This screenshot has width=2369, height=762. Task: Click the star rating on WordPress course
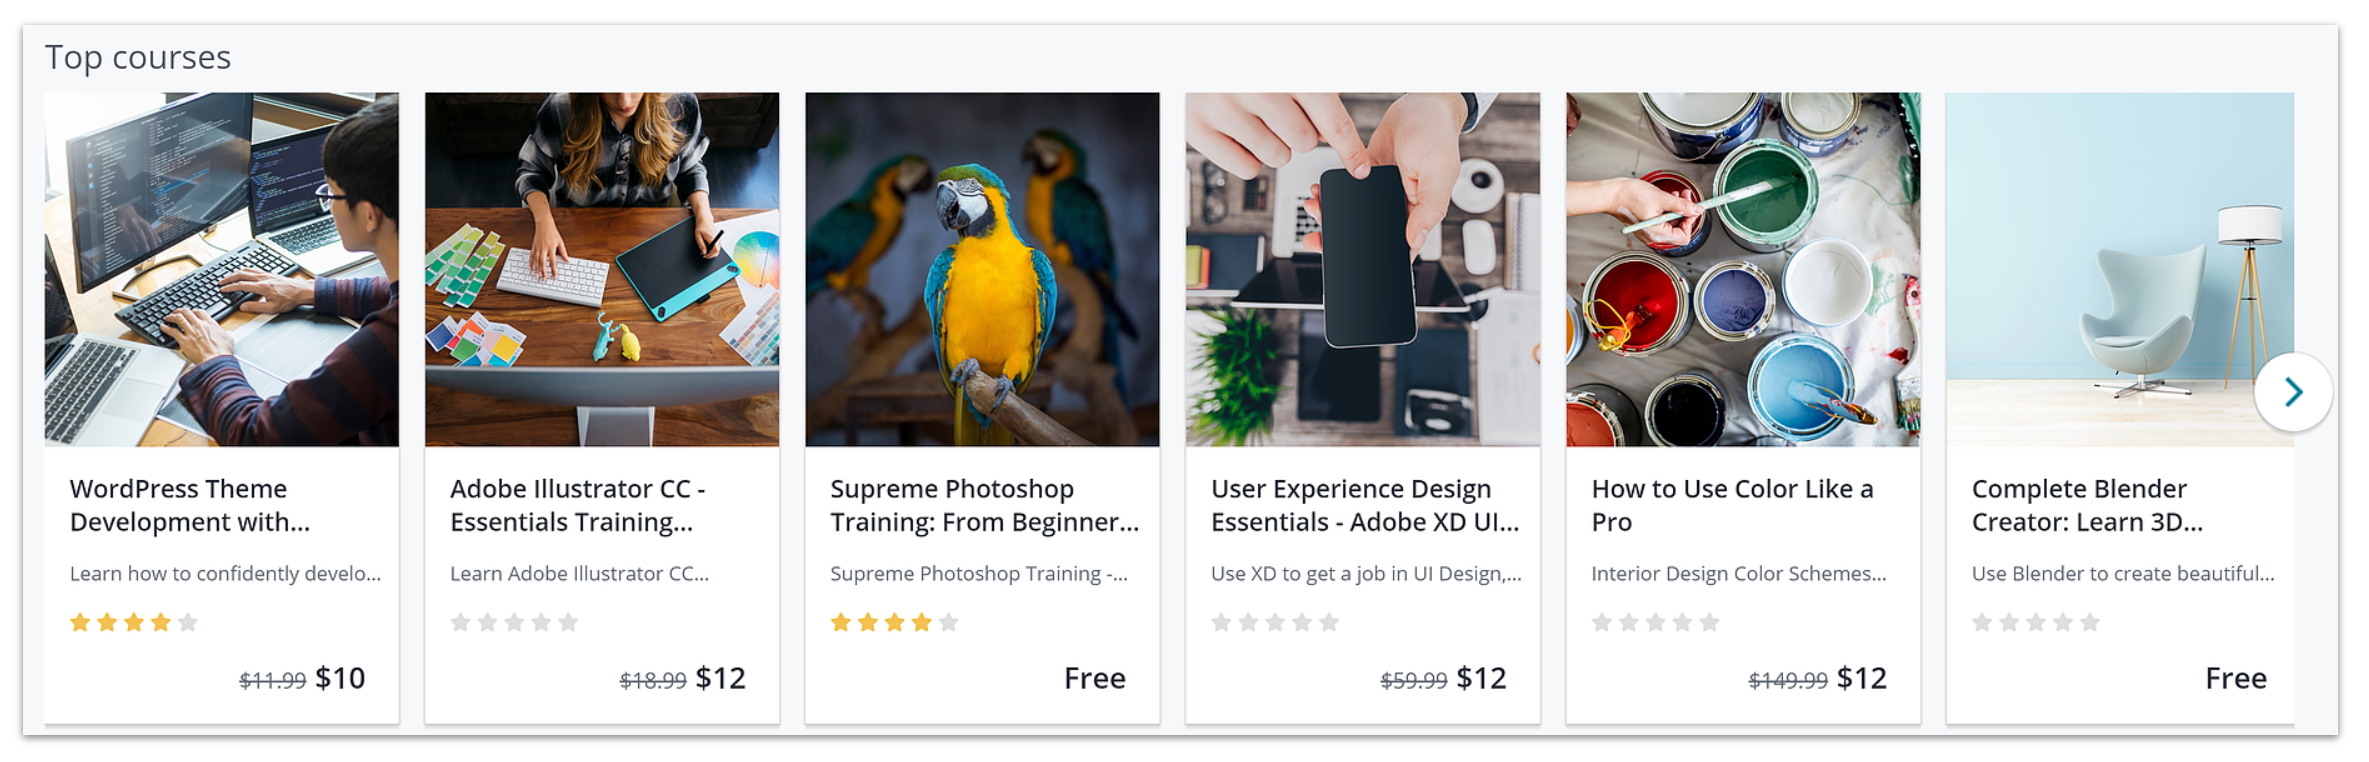coord(134,623)
